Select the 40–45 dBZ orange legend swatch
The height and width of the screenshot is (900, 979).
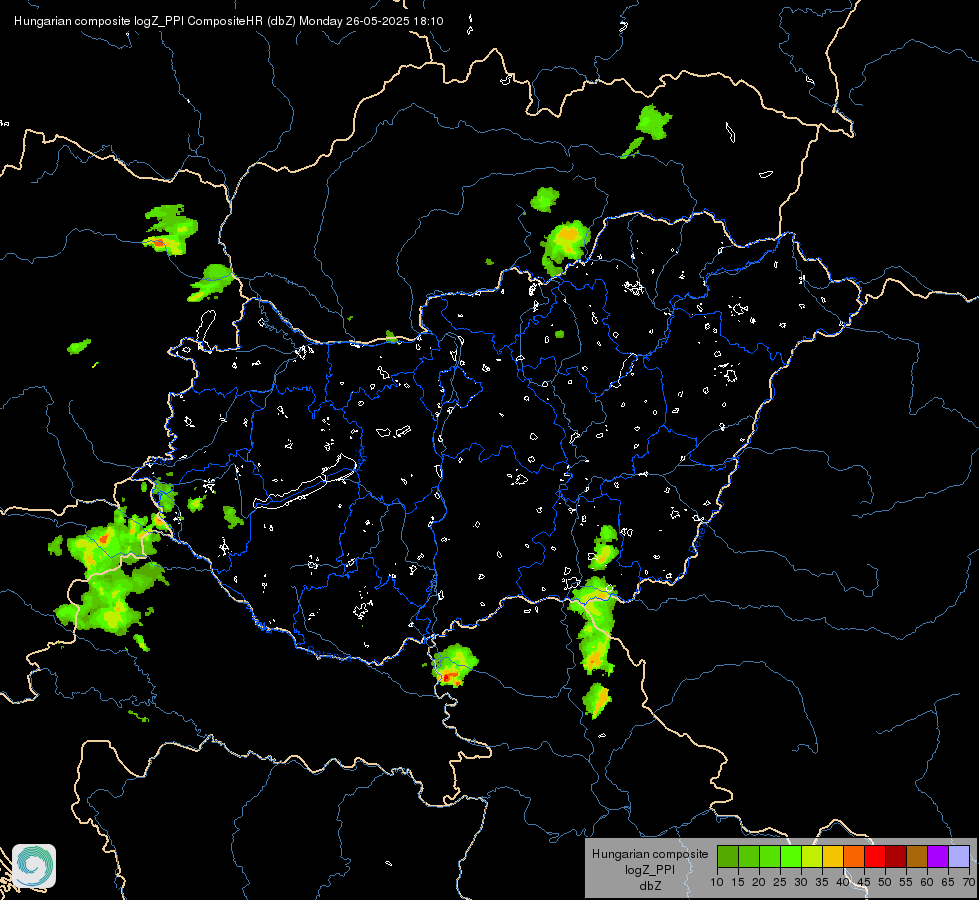854,856
